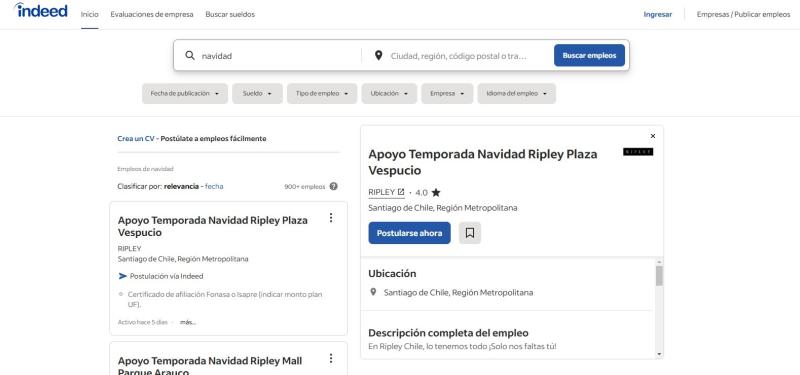Click 'Empleos de navidad' label
This screenshot has width=800, height=375.
145,169
